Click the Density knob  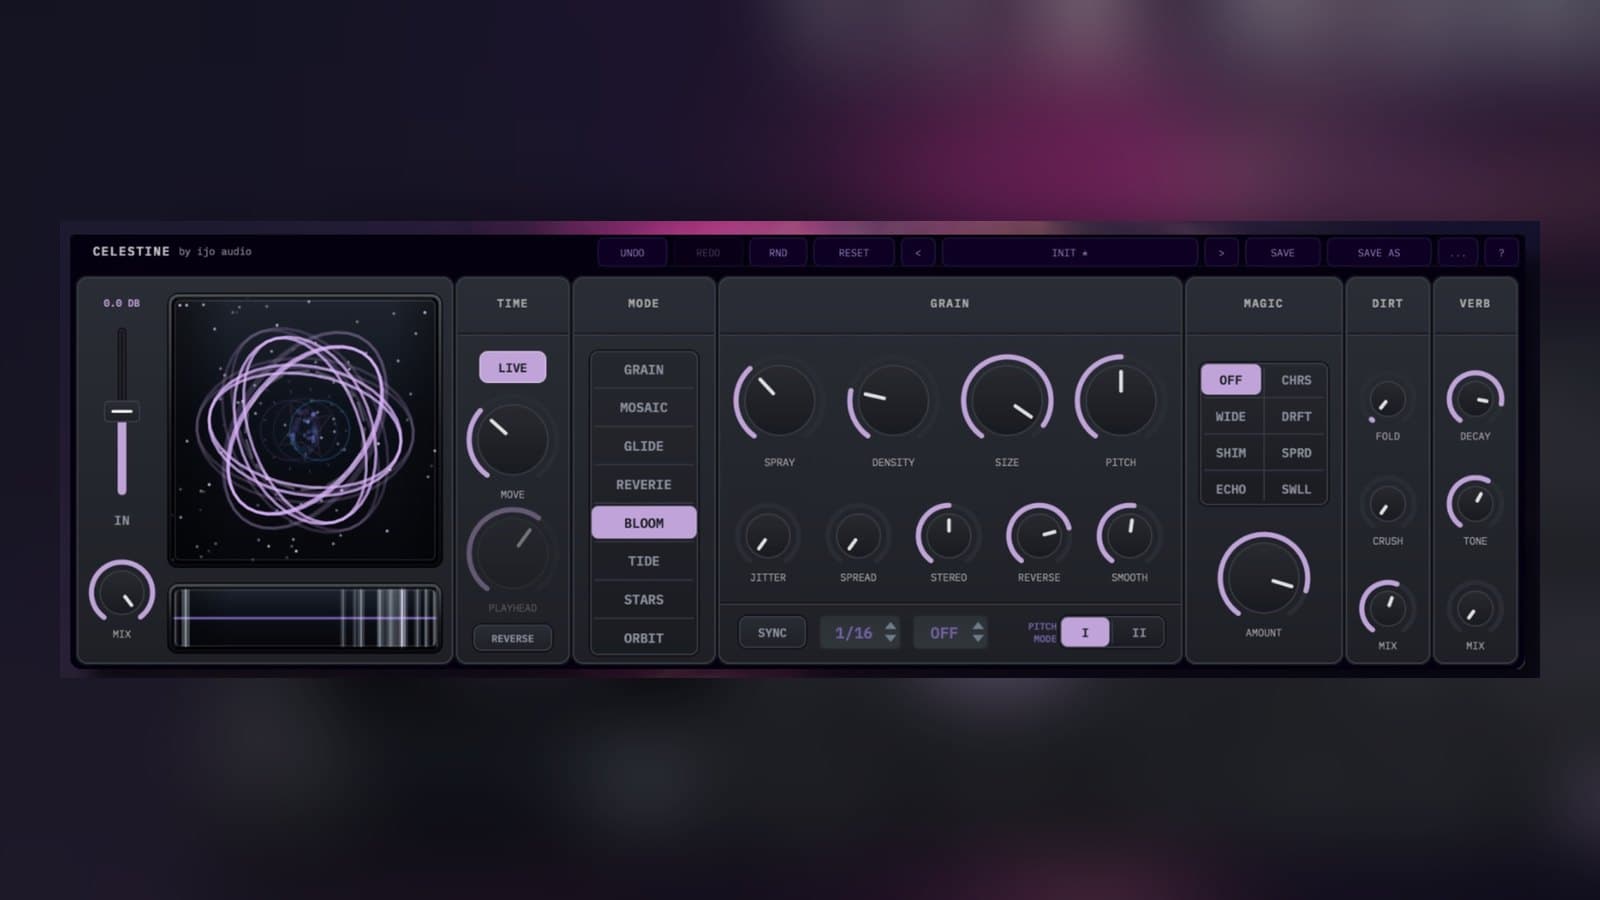891,400
